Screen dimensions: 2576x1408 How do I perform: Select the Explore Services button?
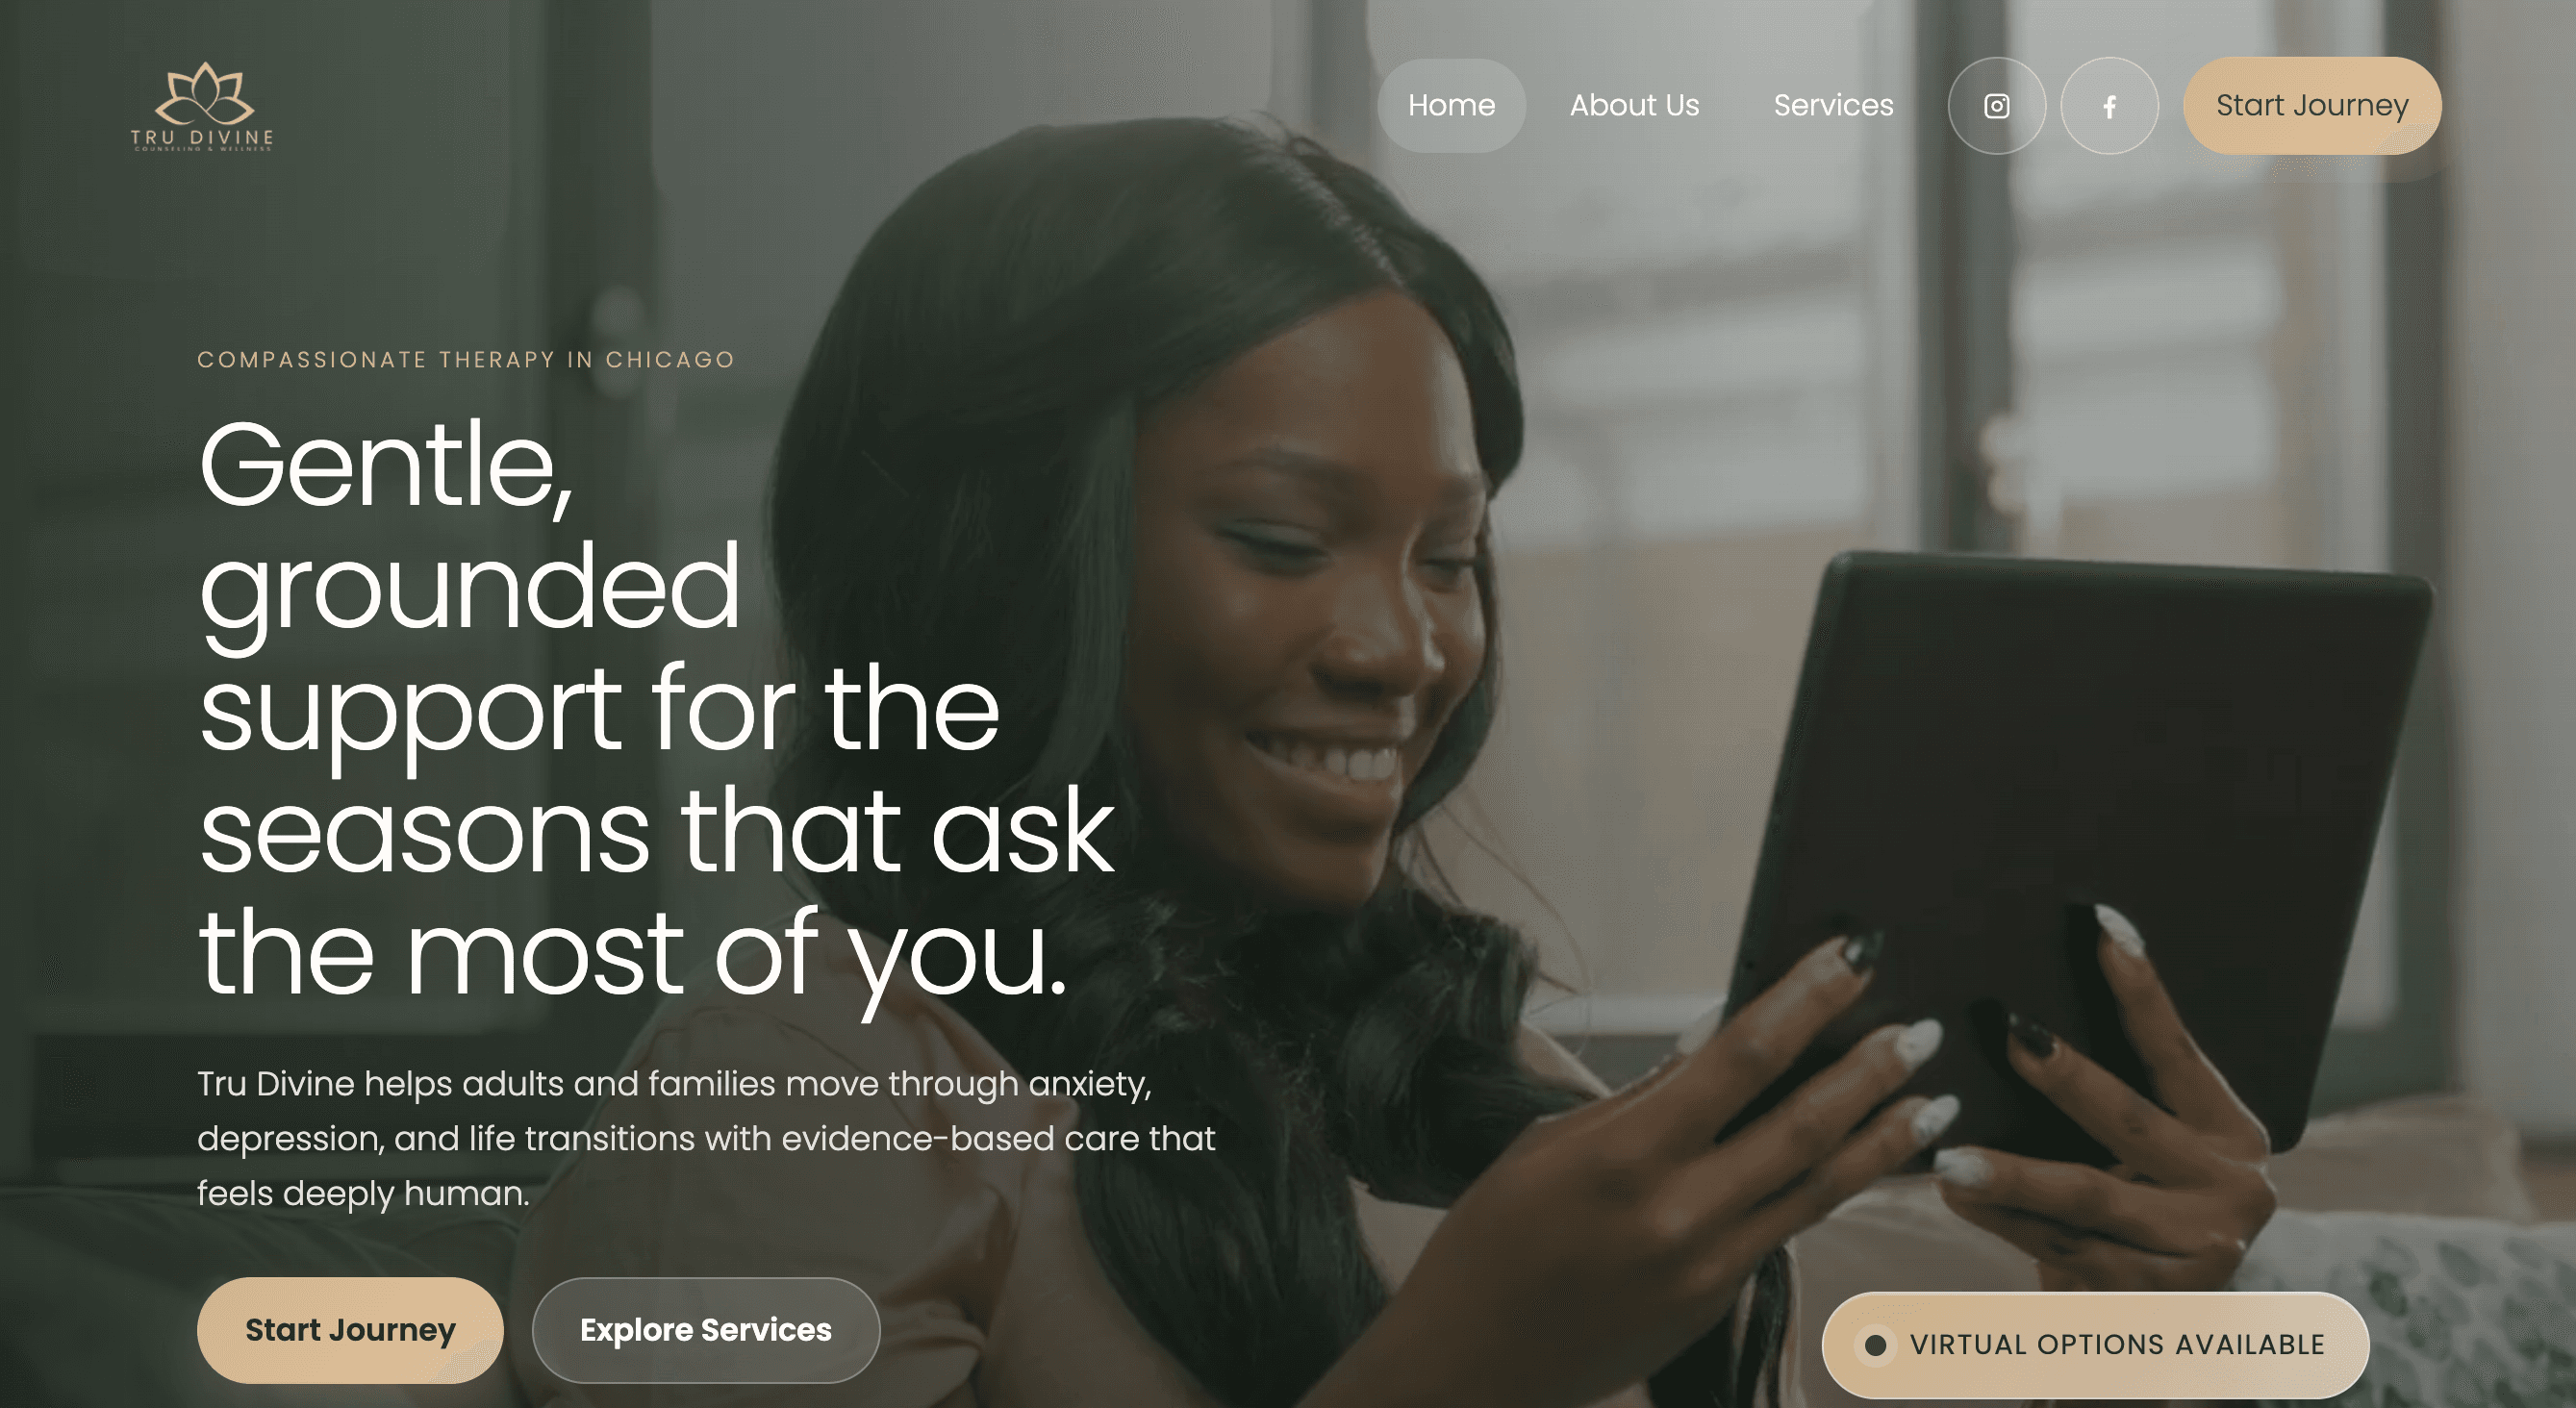(706, 1330)
